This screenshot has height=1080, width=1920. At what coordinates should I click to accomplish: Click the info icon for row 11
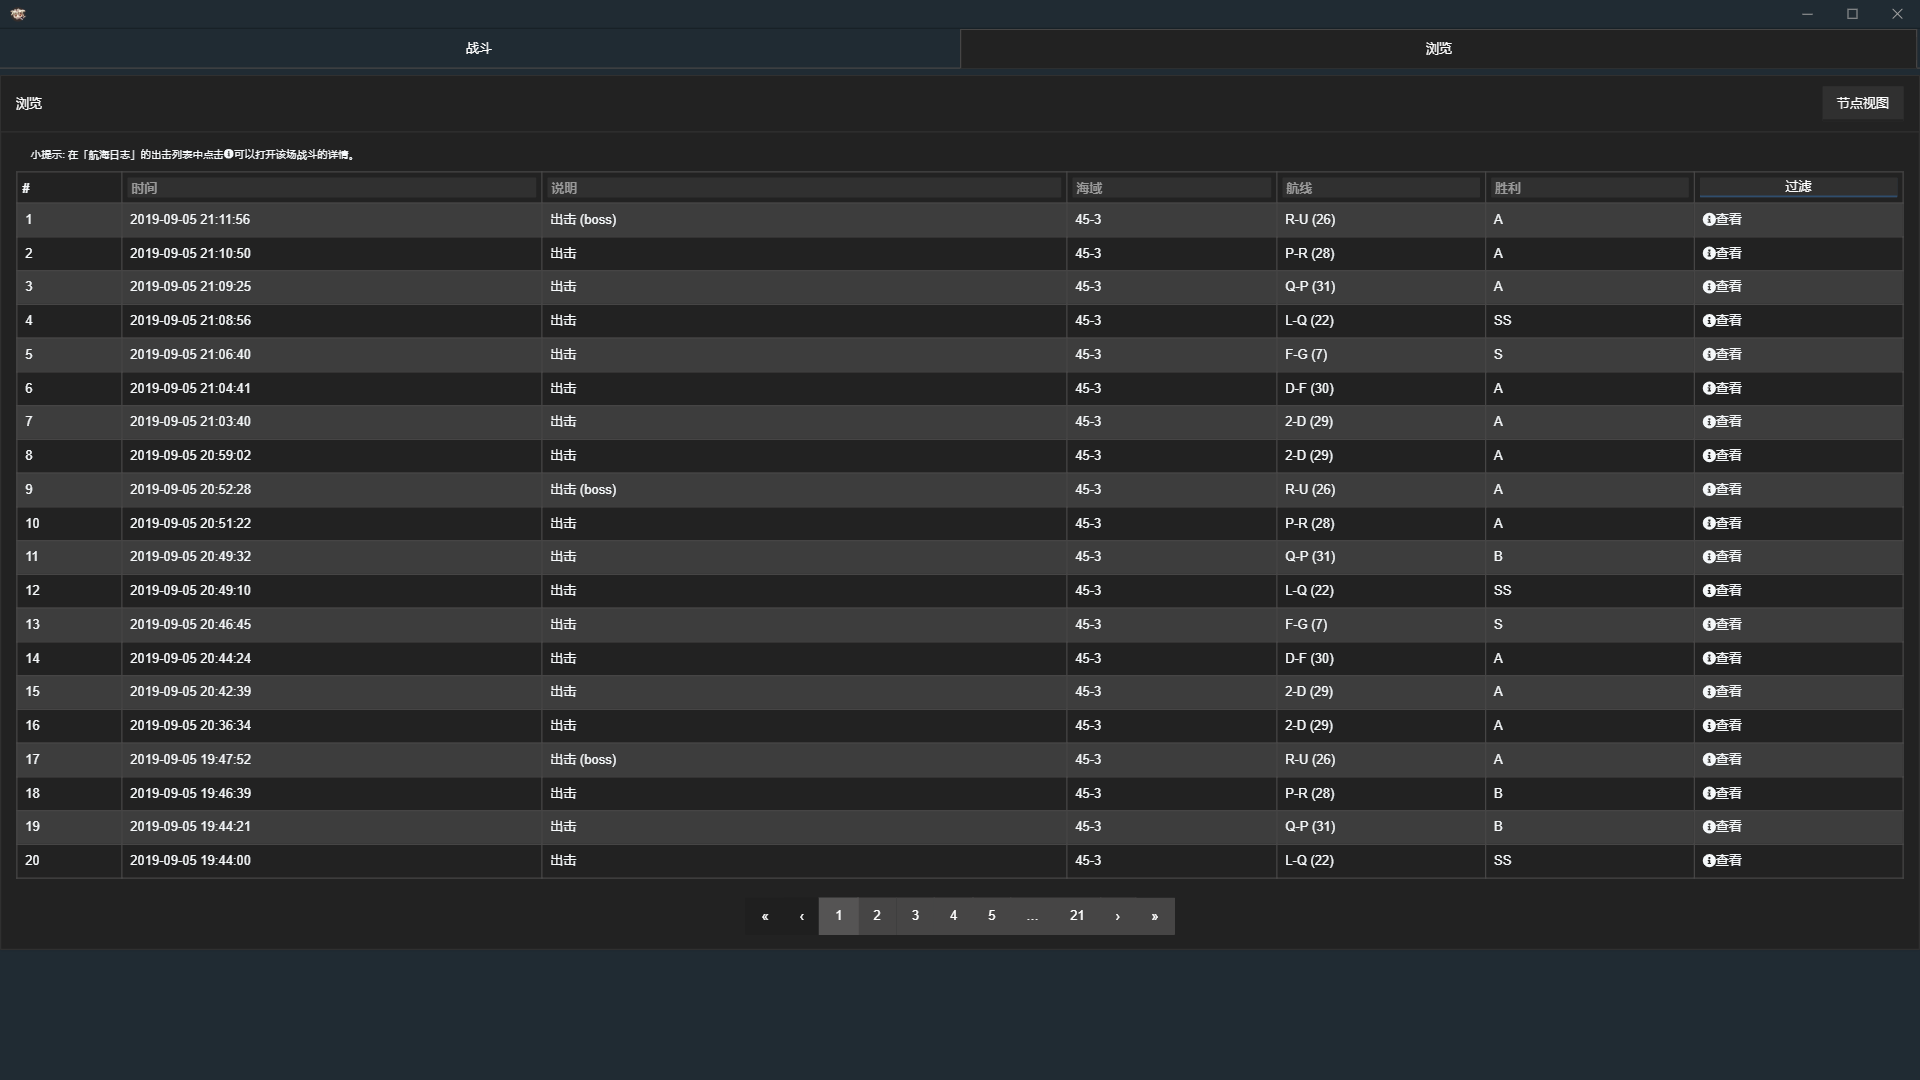(x=1709, y=557)
